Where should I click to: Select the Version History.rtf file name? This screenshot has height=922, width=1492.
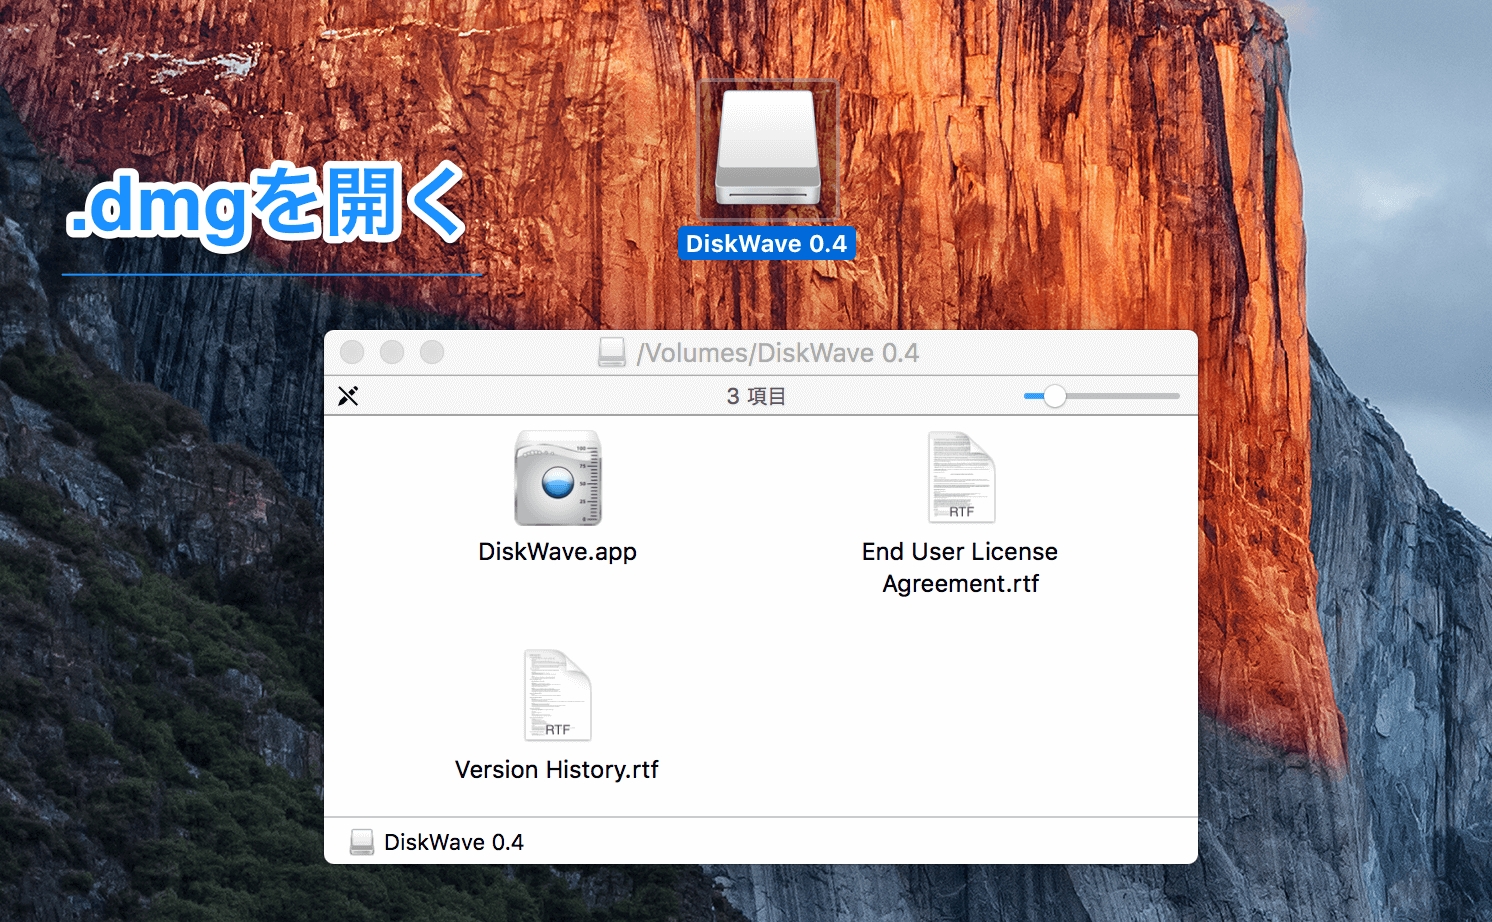pos(557,770)
